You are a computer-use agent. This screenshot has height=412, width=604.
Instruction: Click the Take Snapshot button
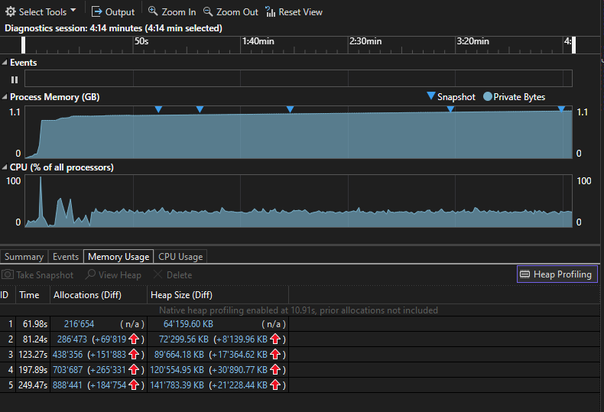(x=37, y=275)
